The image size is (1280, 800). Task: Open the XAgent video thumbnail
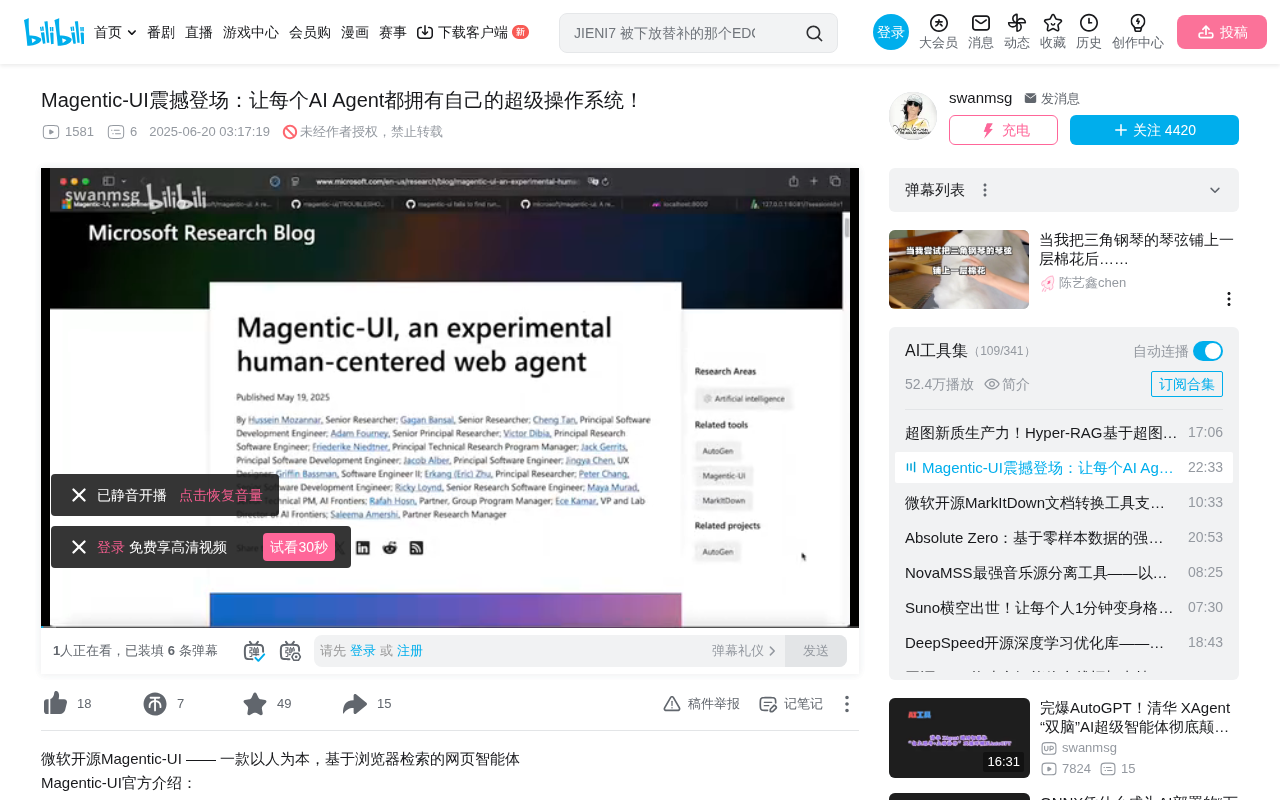959,738
